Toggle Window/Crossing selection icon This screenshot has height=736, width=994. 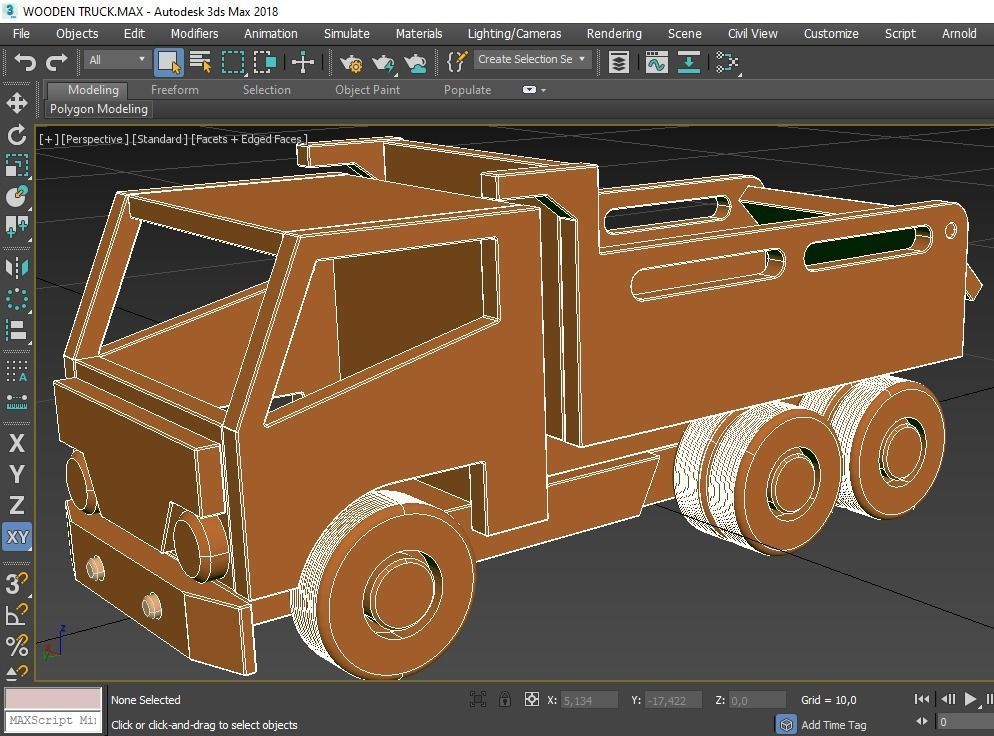pyautogui.click(x=265, y=62)
